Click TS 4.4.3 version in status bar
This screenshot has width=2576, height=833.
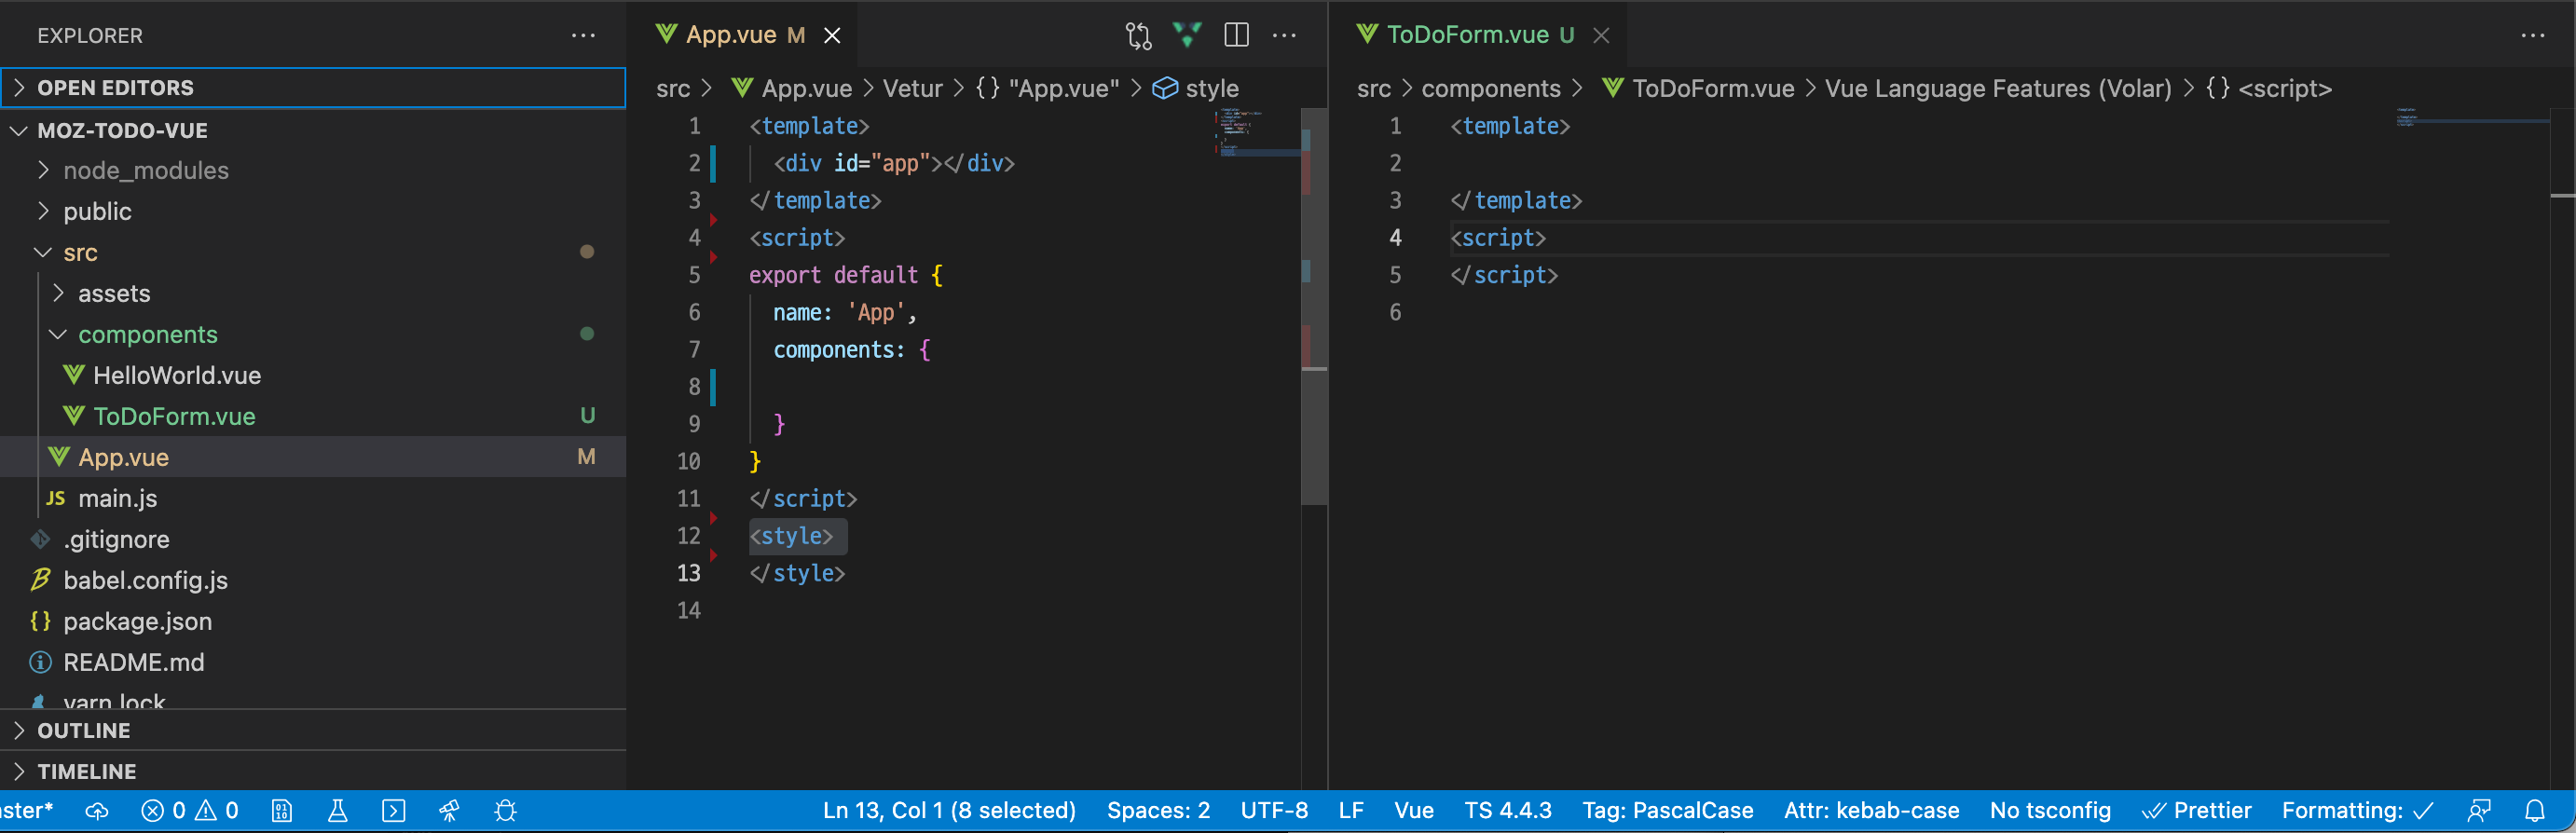click(x=1508, y=811)
